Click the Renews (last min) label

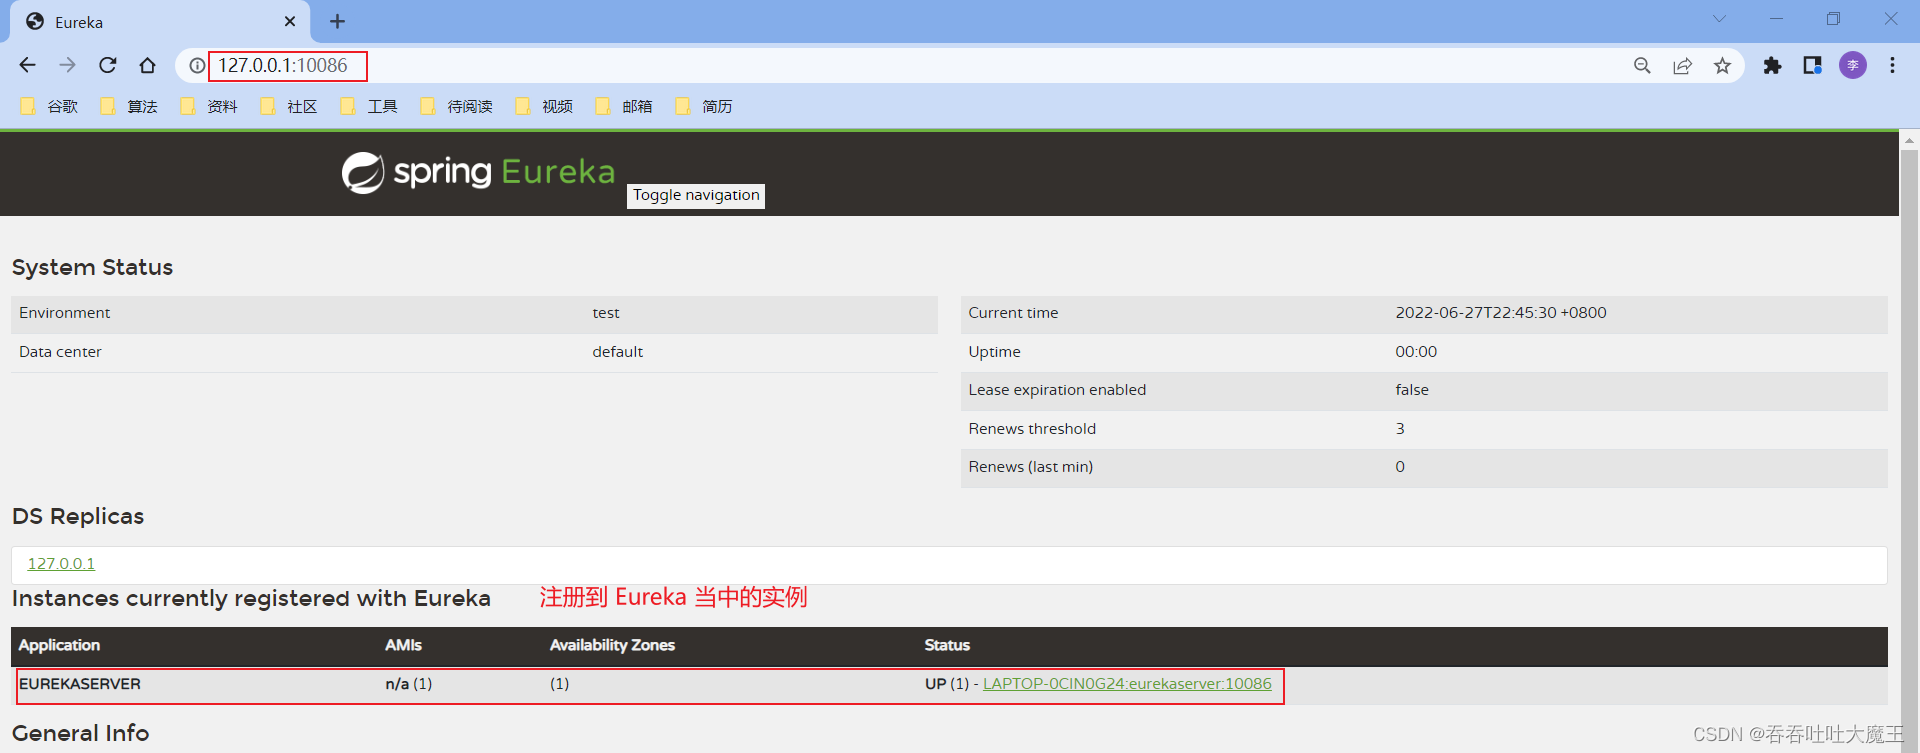(1030, 467)
